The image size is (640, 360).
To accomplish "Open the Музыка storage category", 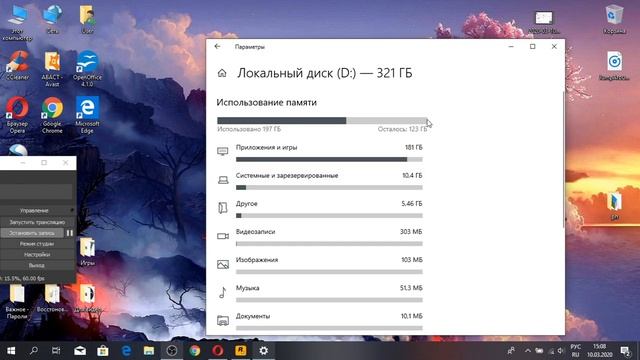I will coord(320,293).
